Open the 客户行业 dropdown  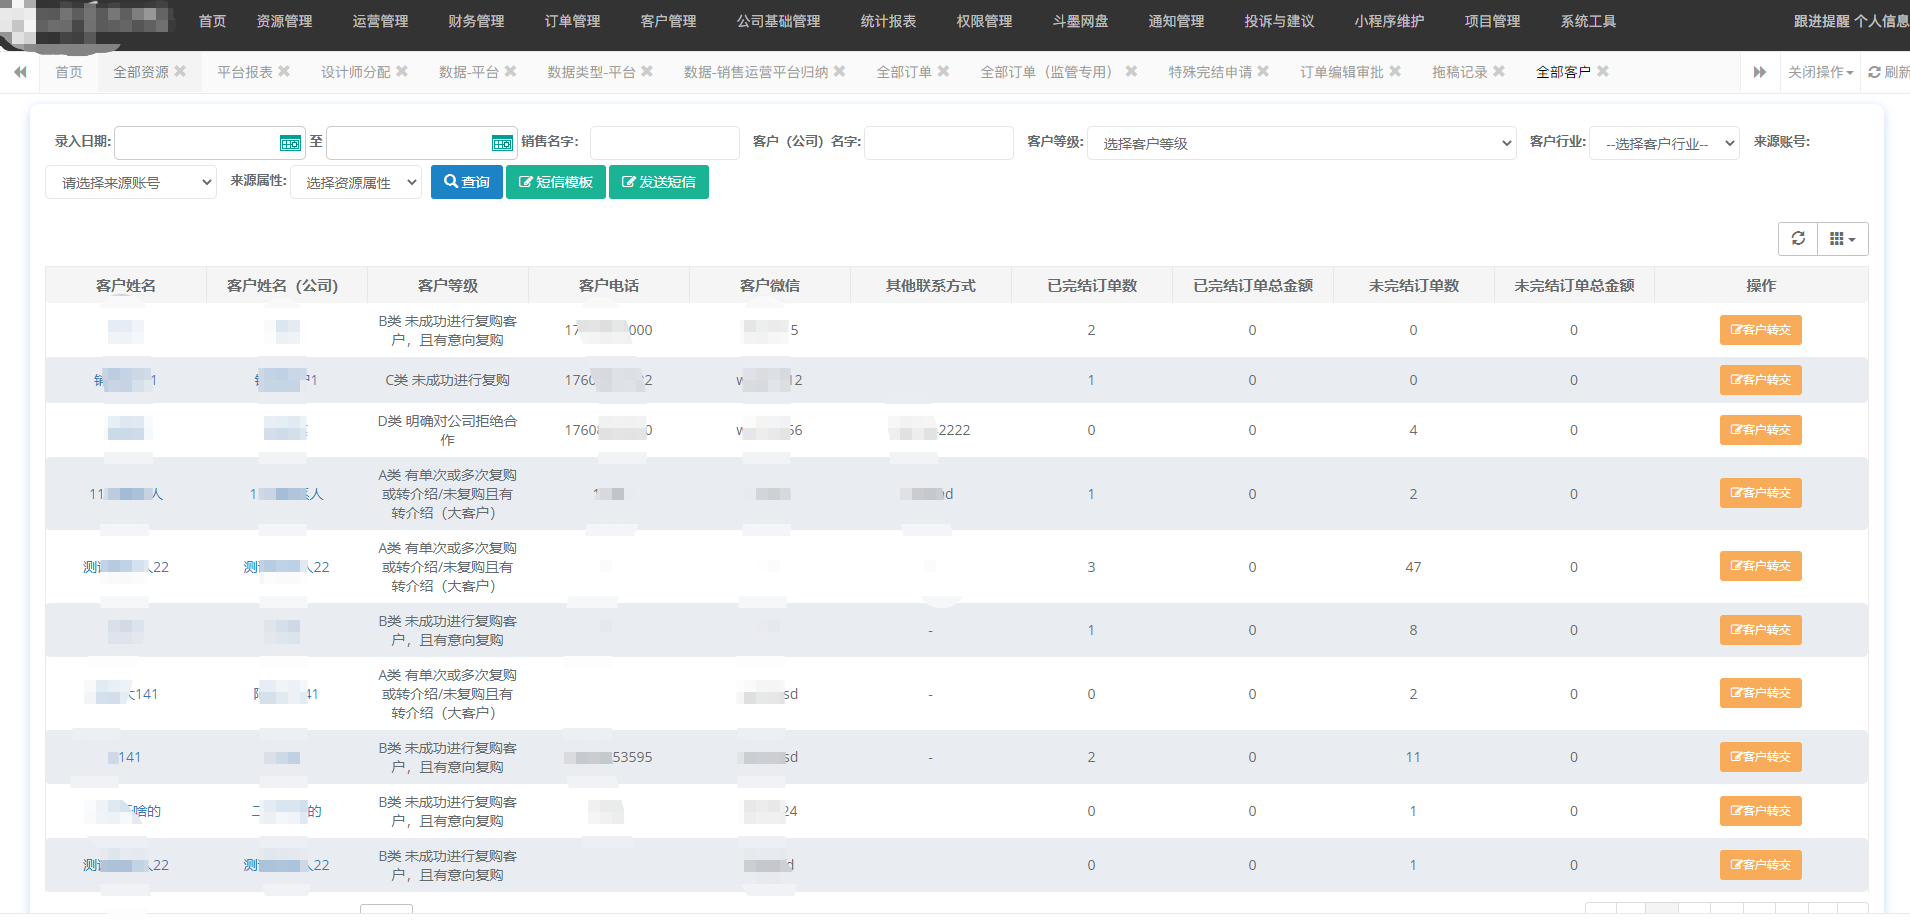tap(1664, 143)
